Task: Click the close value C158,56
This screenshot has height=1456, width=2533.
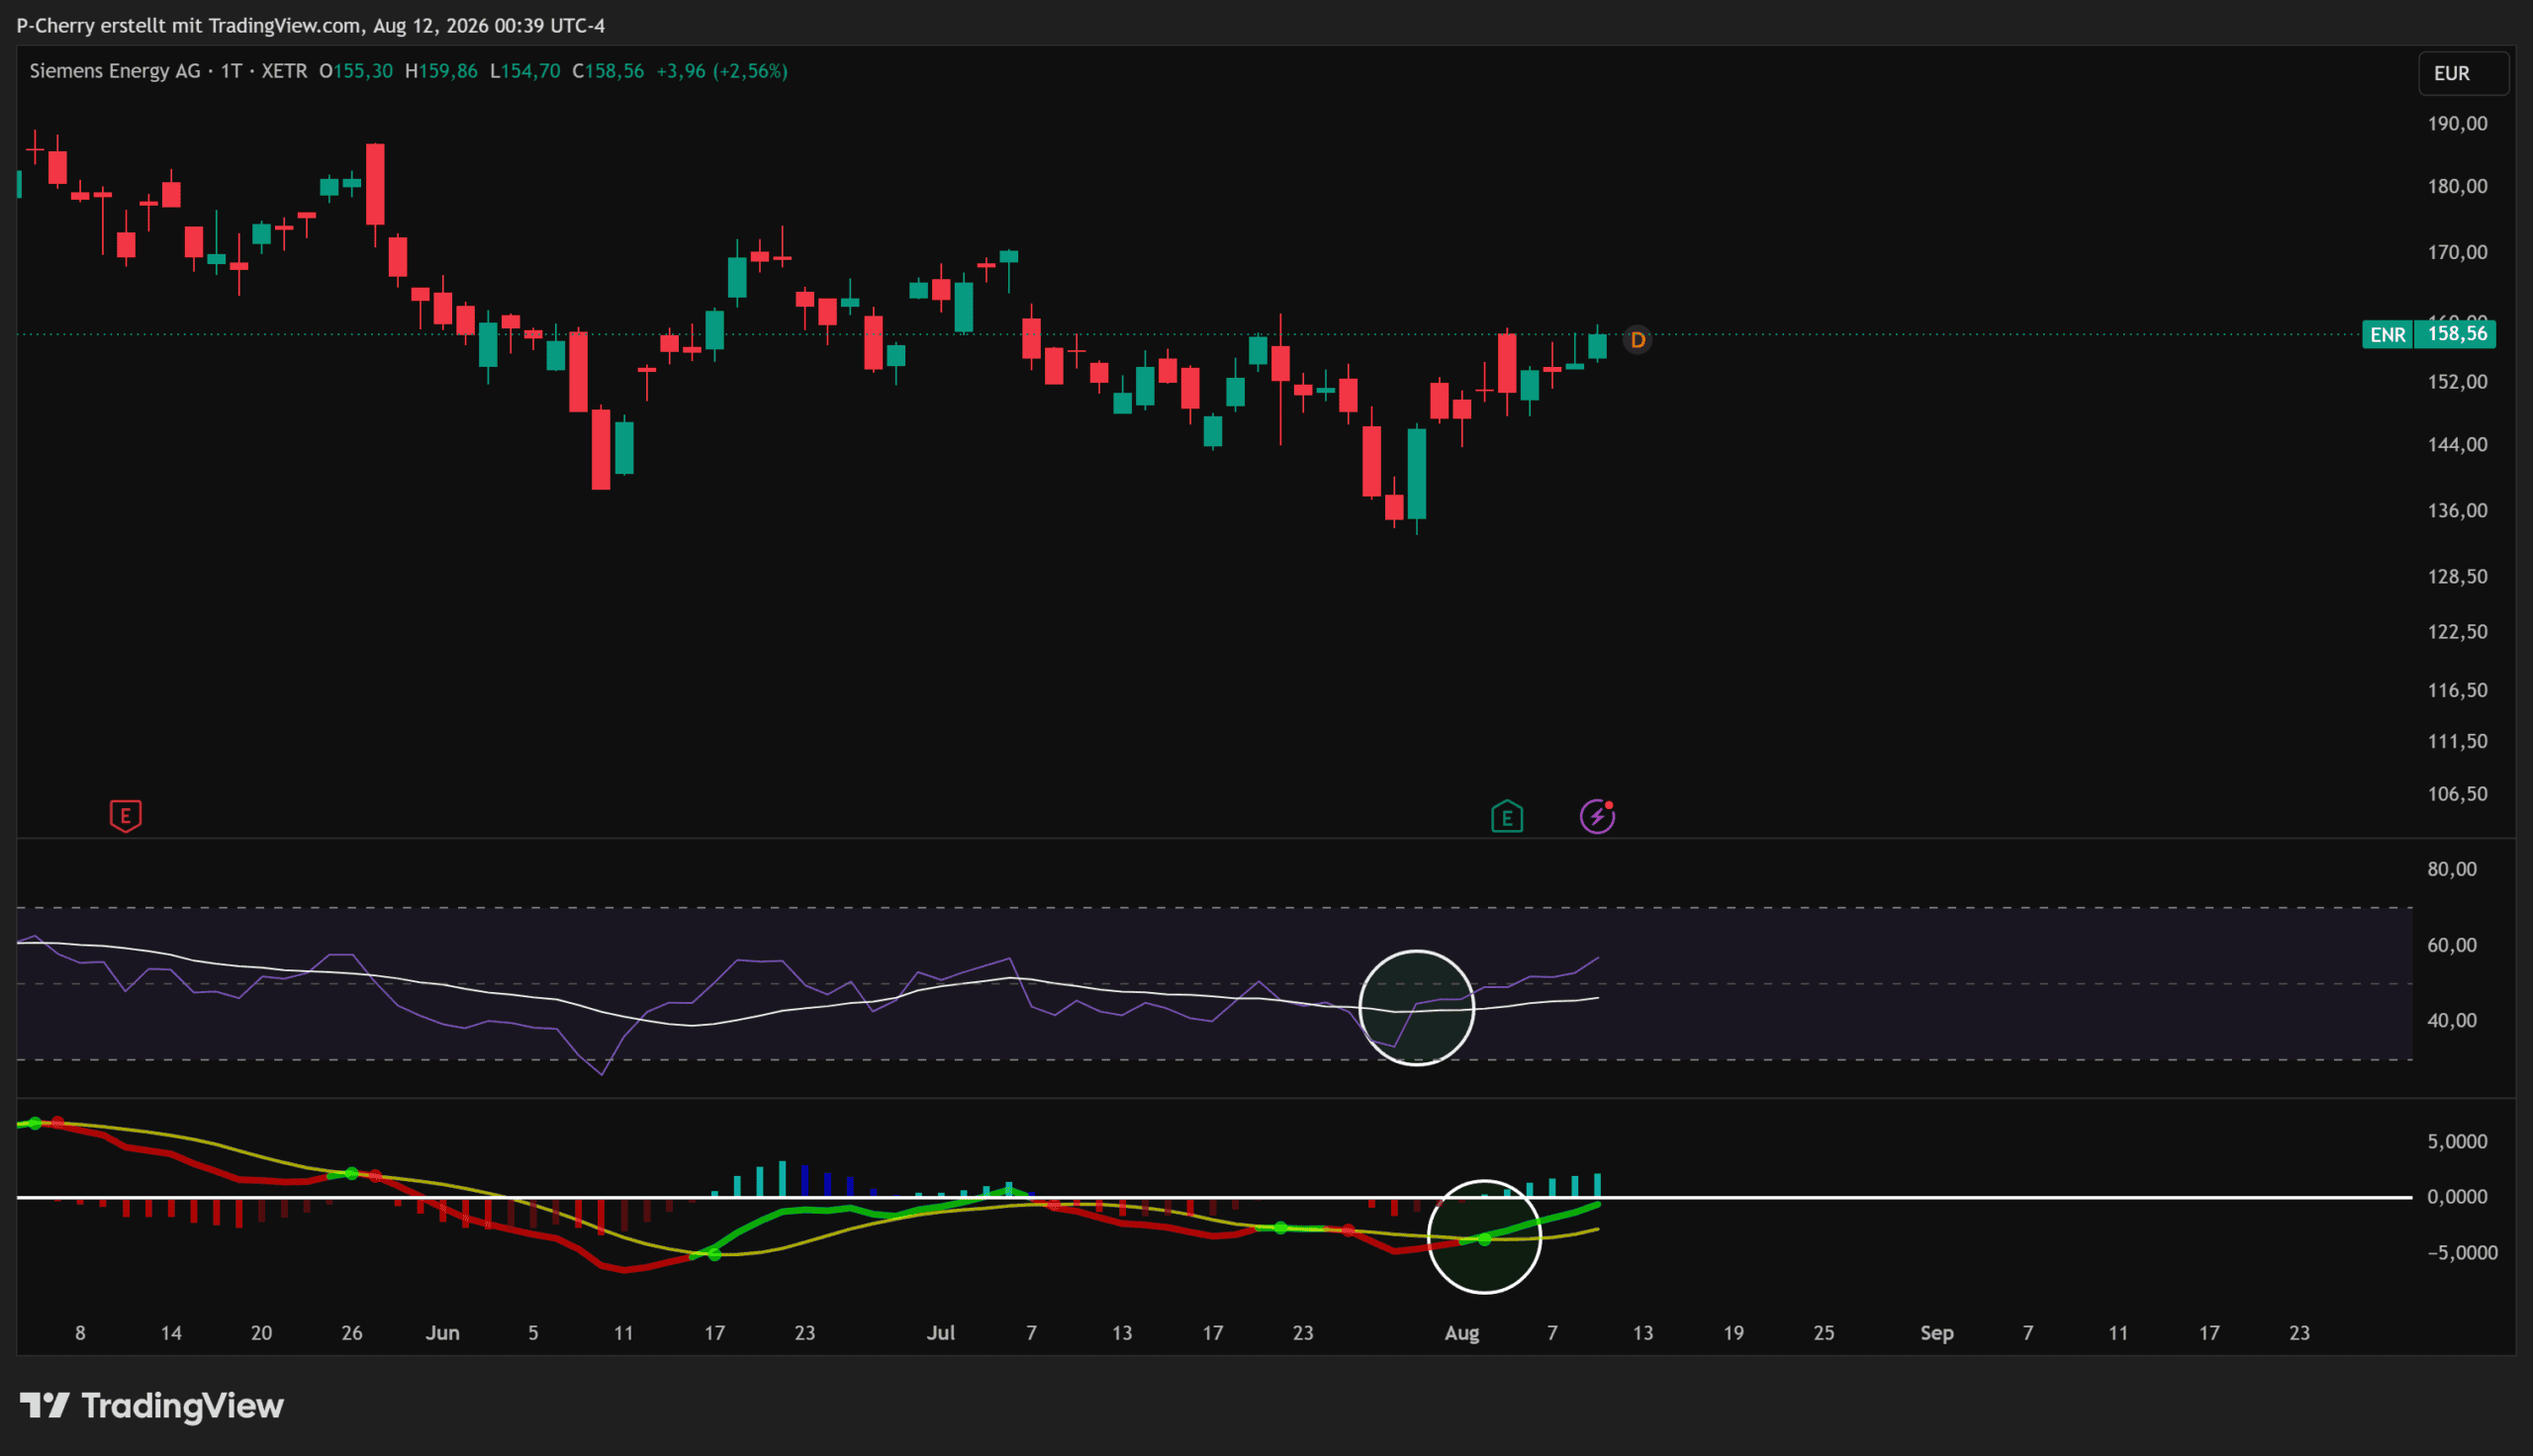Action: click(608, 71)
